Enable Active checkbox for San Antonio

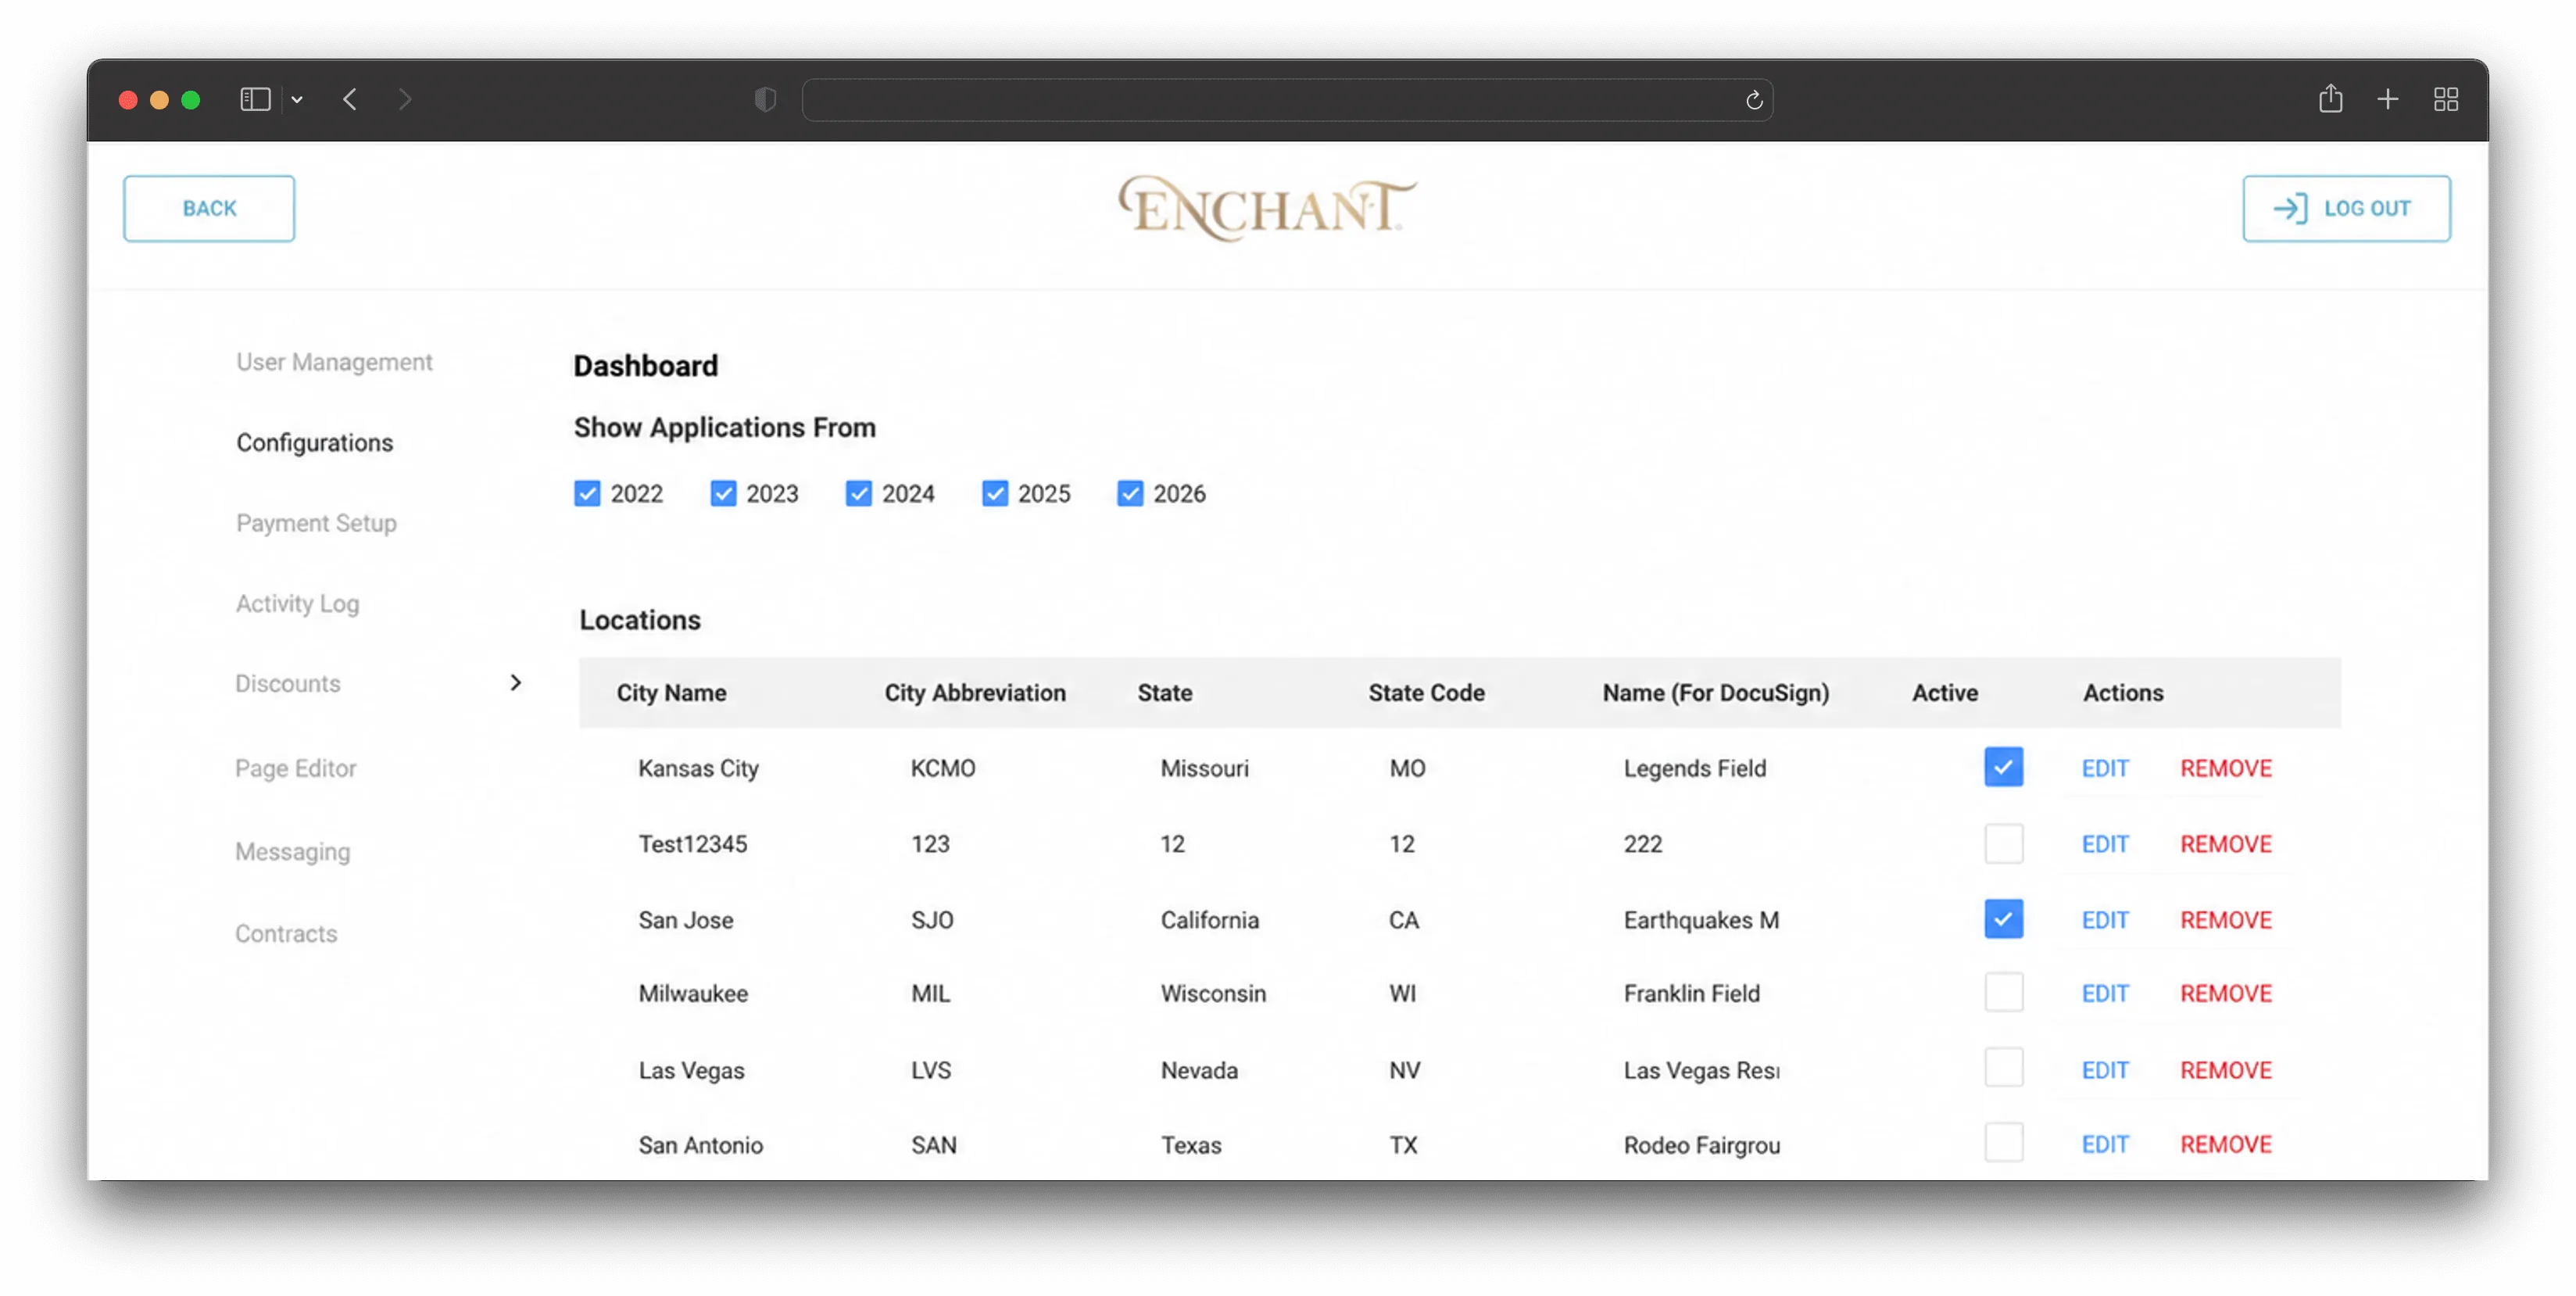click(2003, 1143)
